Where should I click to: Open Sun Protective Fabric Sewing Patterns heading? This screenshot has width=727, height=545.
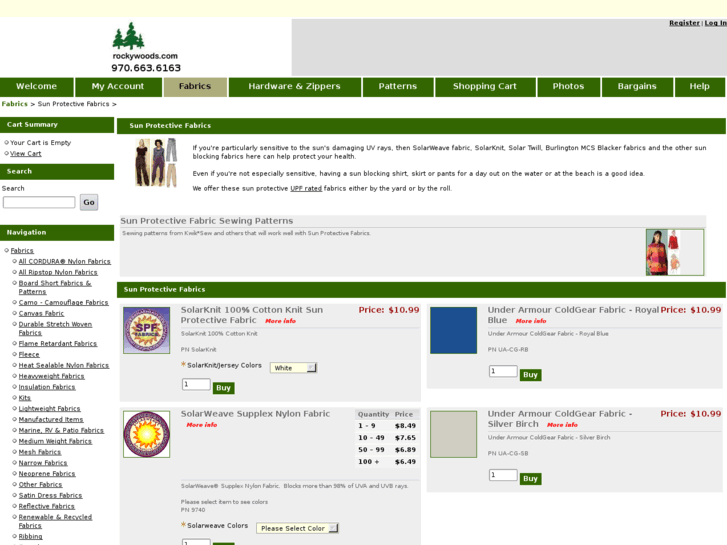(x=207, y=221)
